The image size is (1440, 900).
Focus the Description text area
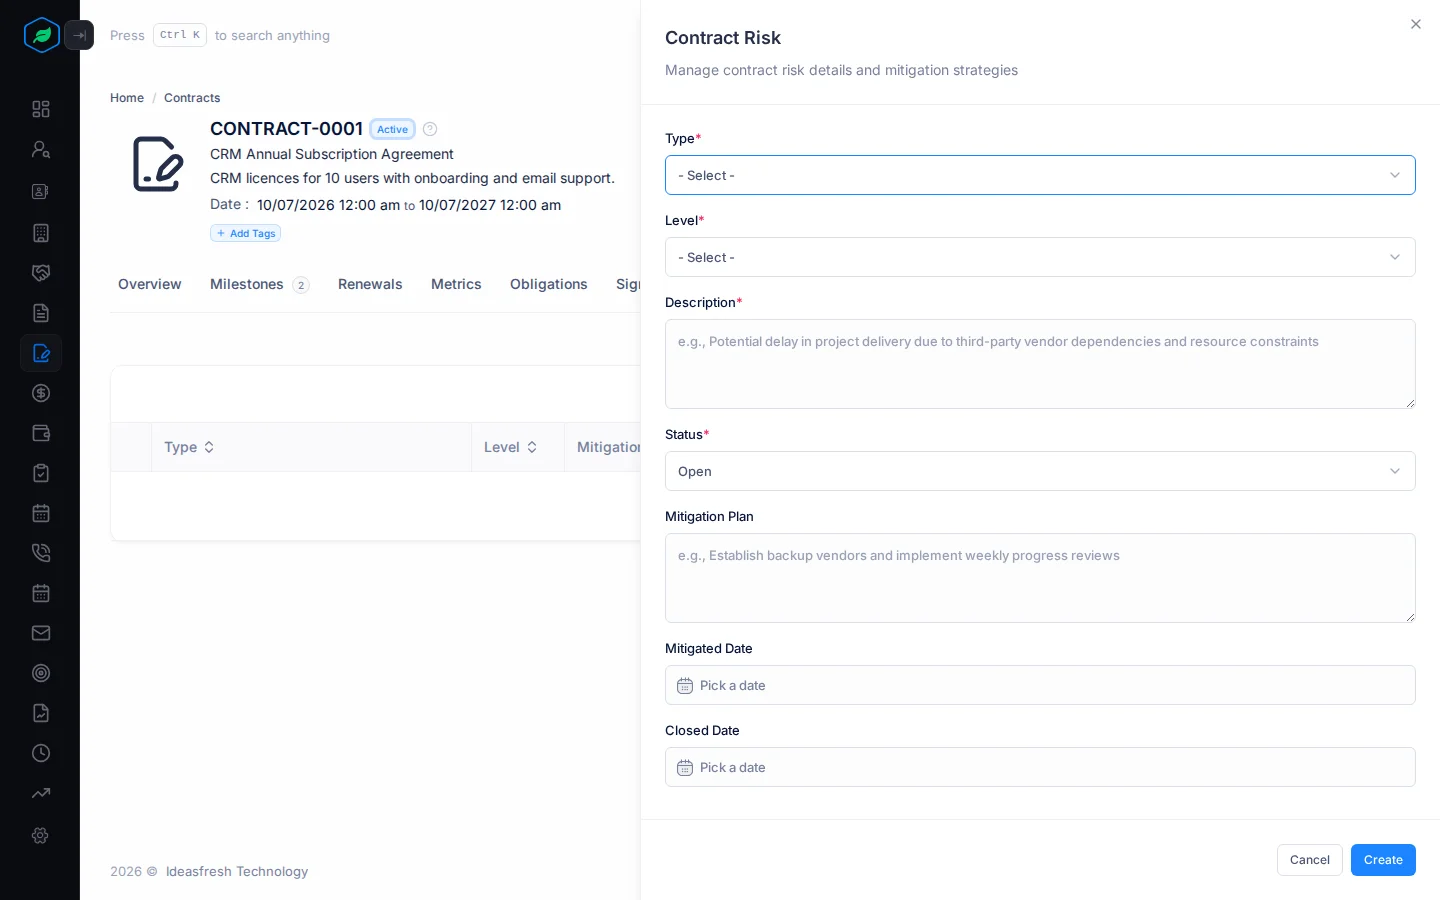tap(1040, 364)
